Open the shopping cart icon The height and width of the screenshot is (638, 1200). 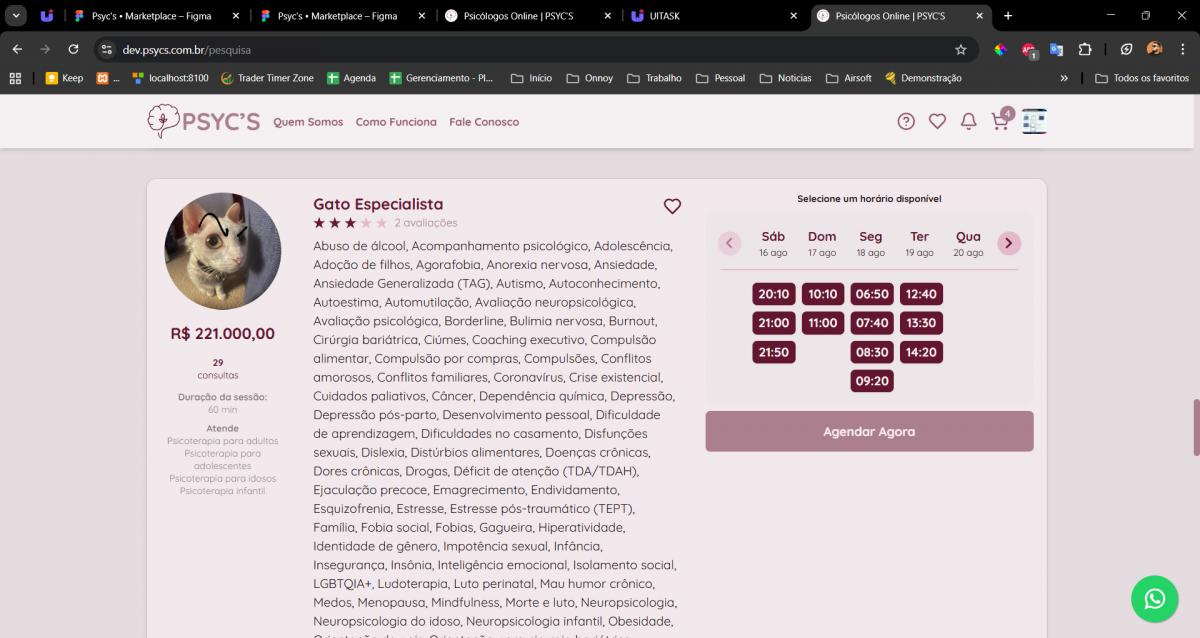[x=999, y=121]
